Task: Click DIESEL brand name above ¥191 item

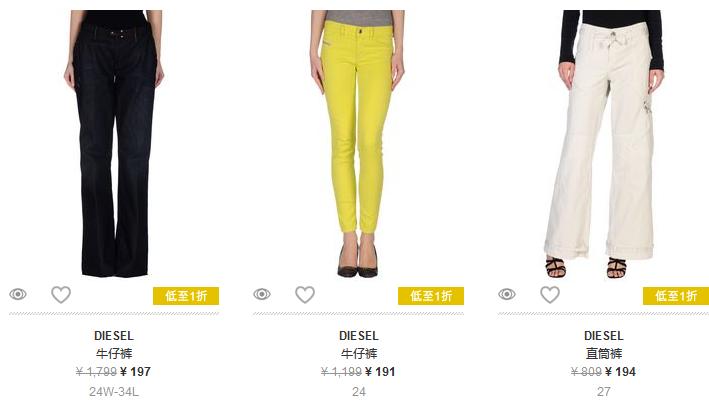Action: pyautogui.click(x=359, y=336)
